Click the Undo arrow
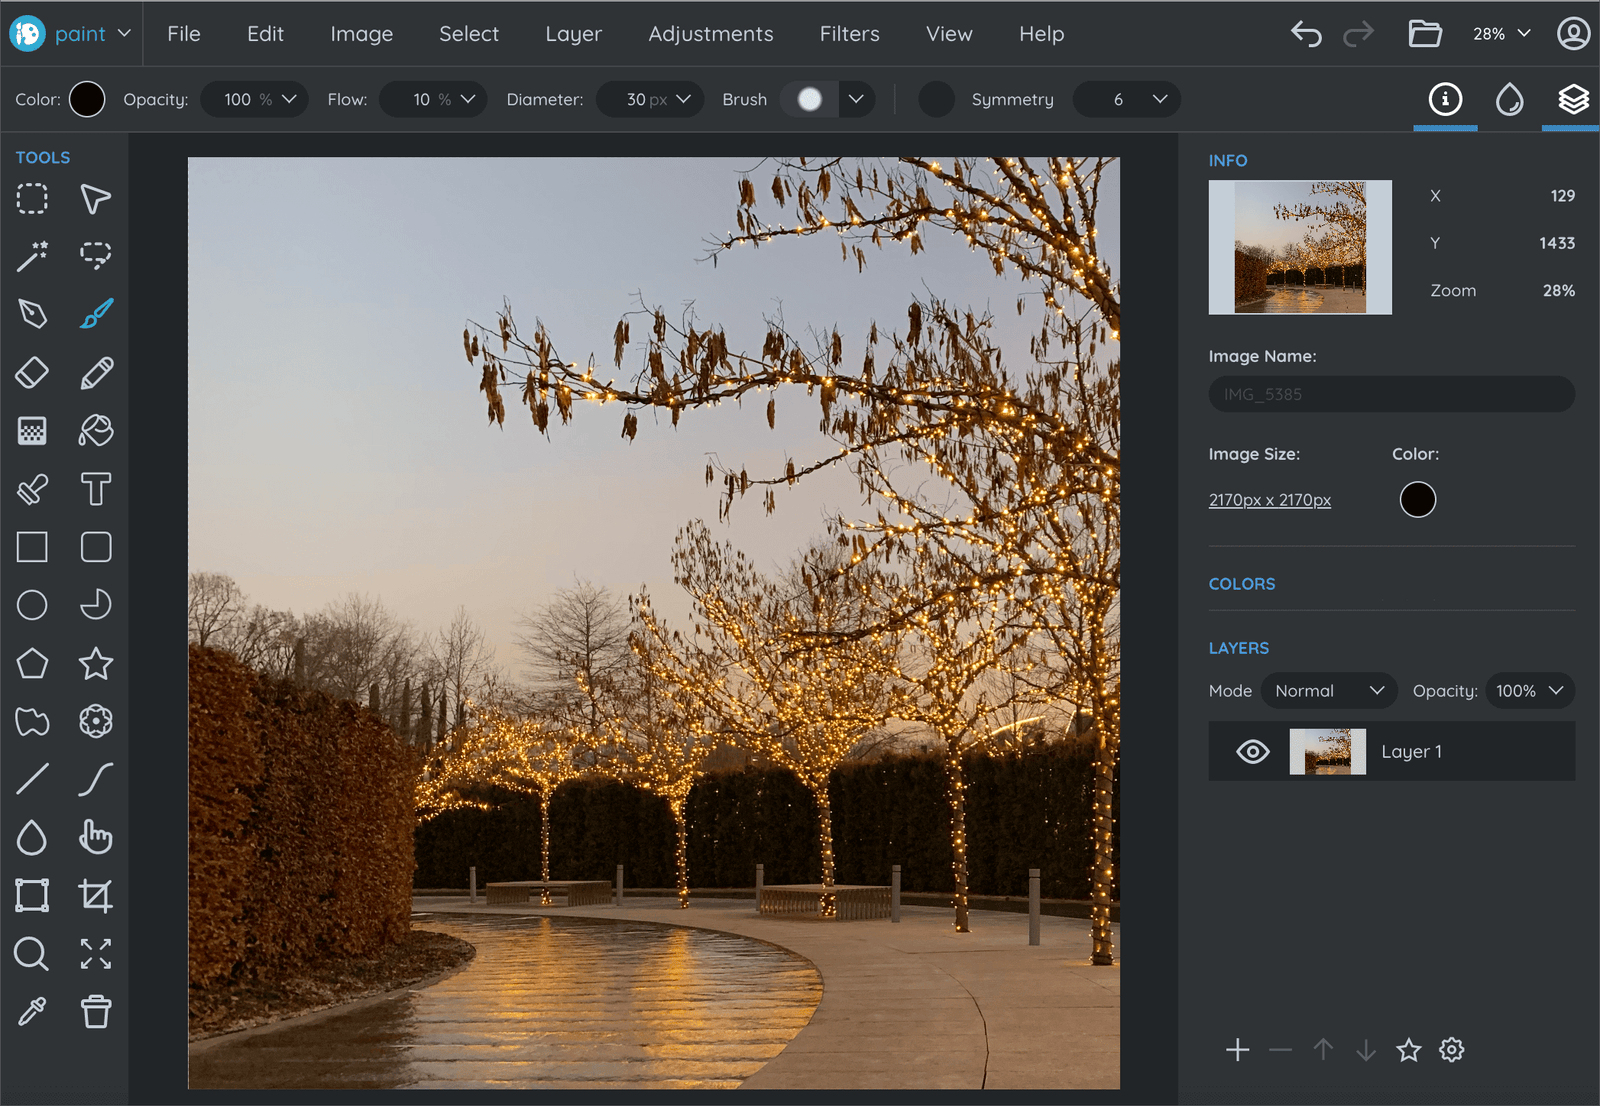 [x=1306, y=34]
